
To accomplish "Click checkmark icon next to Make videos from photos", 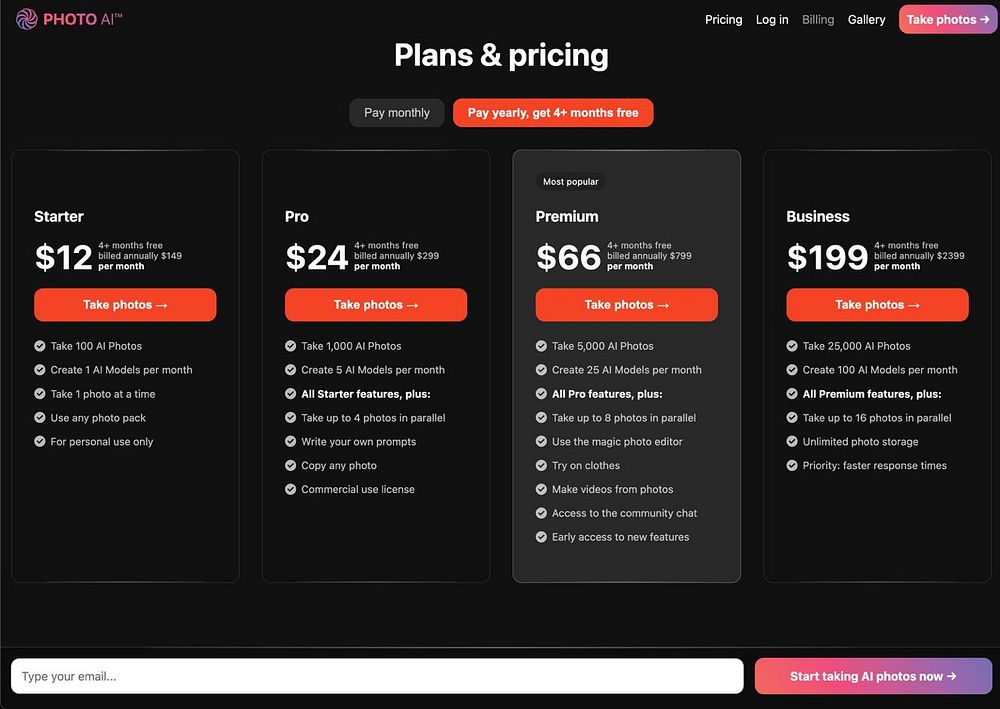I will (x=541, y=490).
